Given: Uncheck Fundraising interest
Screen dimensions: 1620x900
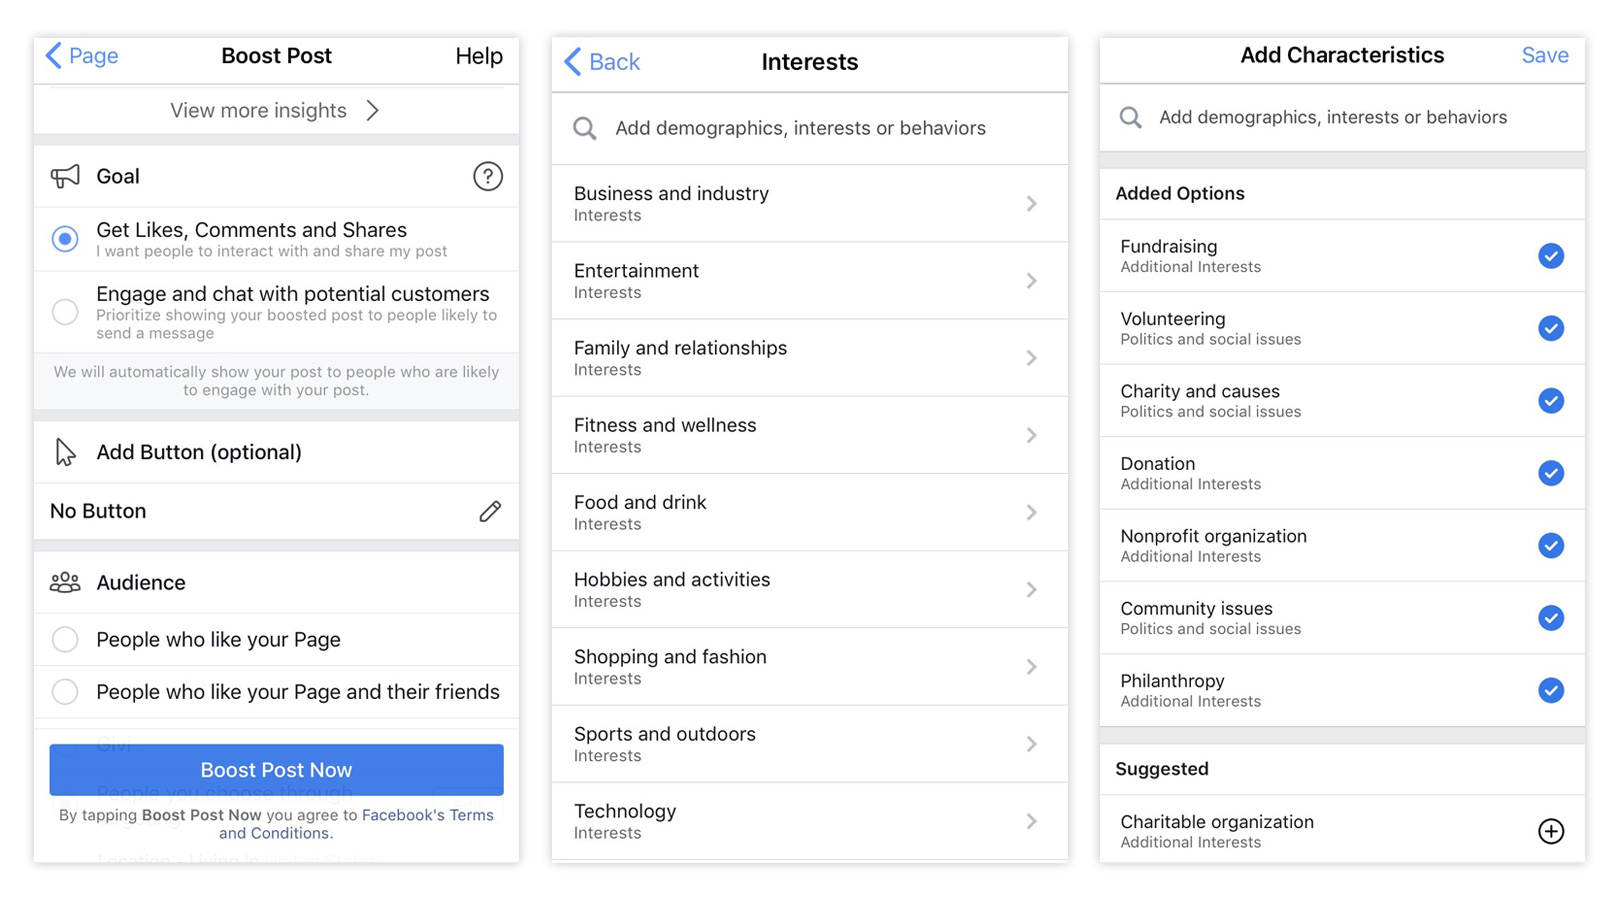Looking at the screenshot, I should 1551,256.
